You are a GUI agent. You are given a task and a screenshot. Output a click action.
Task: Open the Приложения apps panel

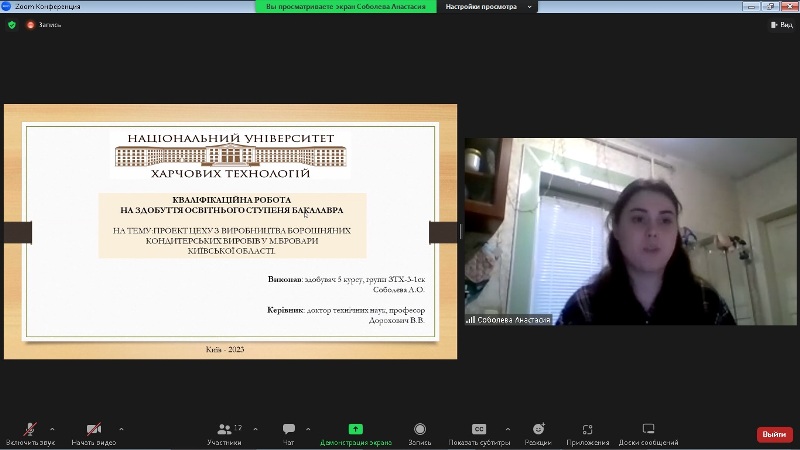click(x=587, y=435)
